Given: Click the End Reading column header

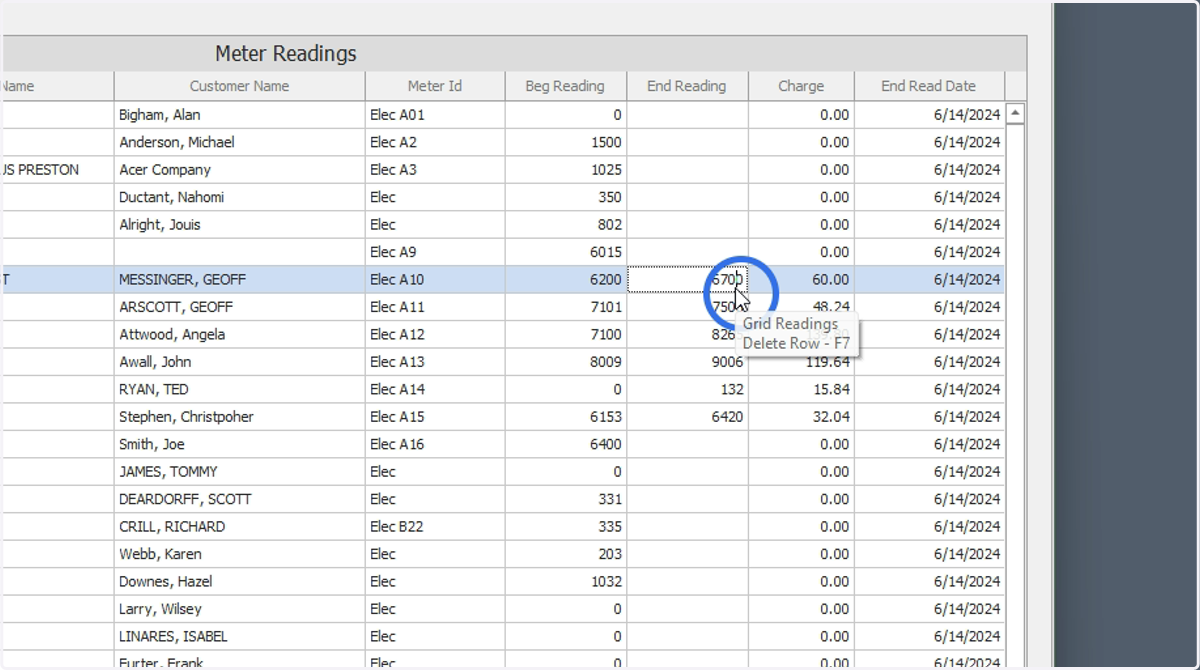Looking at the screenshot, I should pos(687,86).
